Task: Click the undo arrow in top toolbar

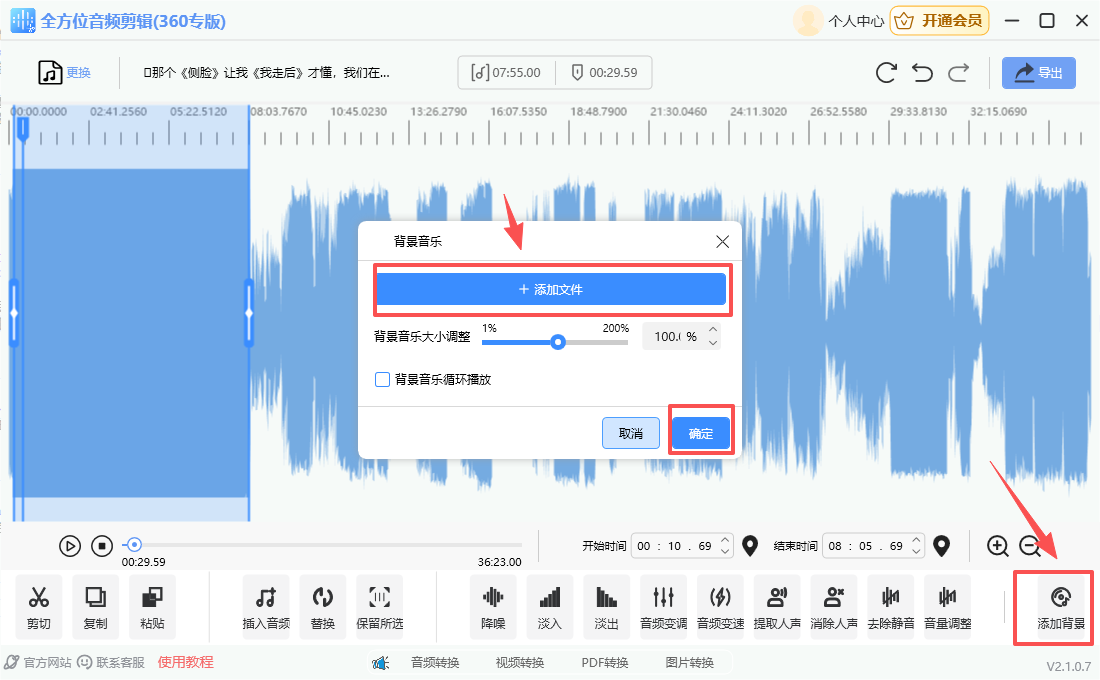Action: coord(922,73)
